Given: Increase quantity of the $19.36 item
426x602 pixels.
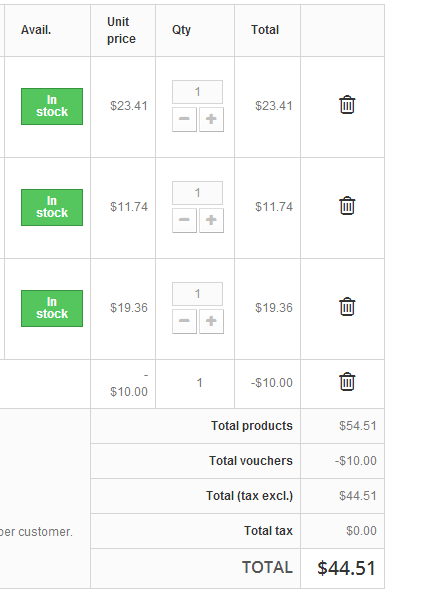Looking at the screenshot, I should coord(211,321).
